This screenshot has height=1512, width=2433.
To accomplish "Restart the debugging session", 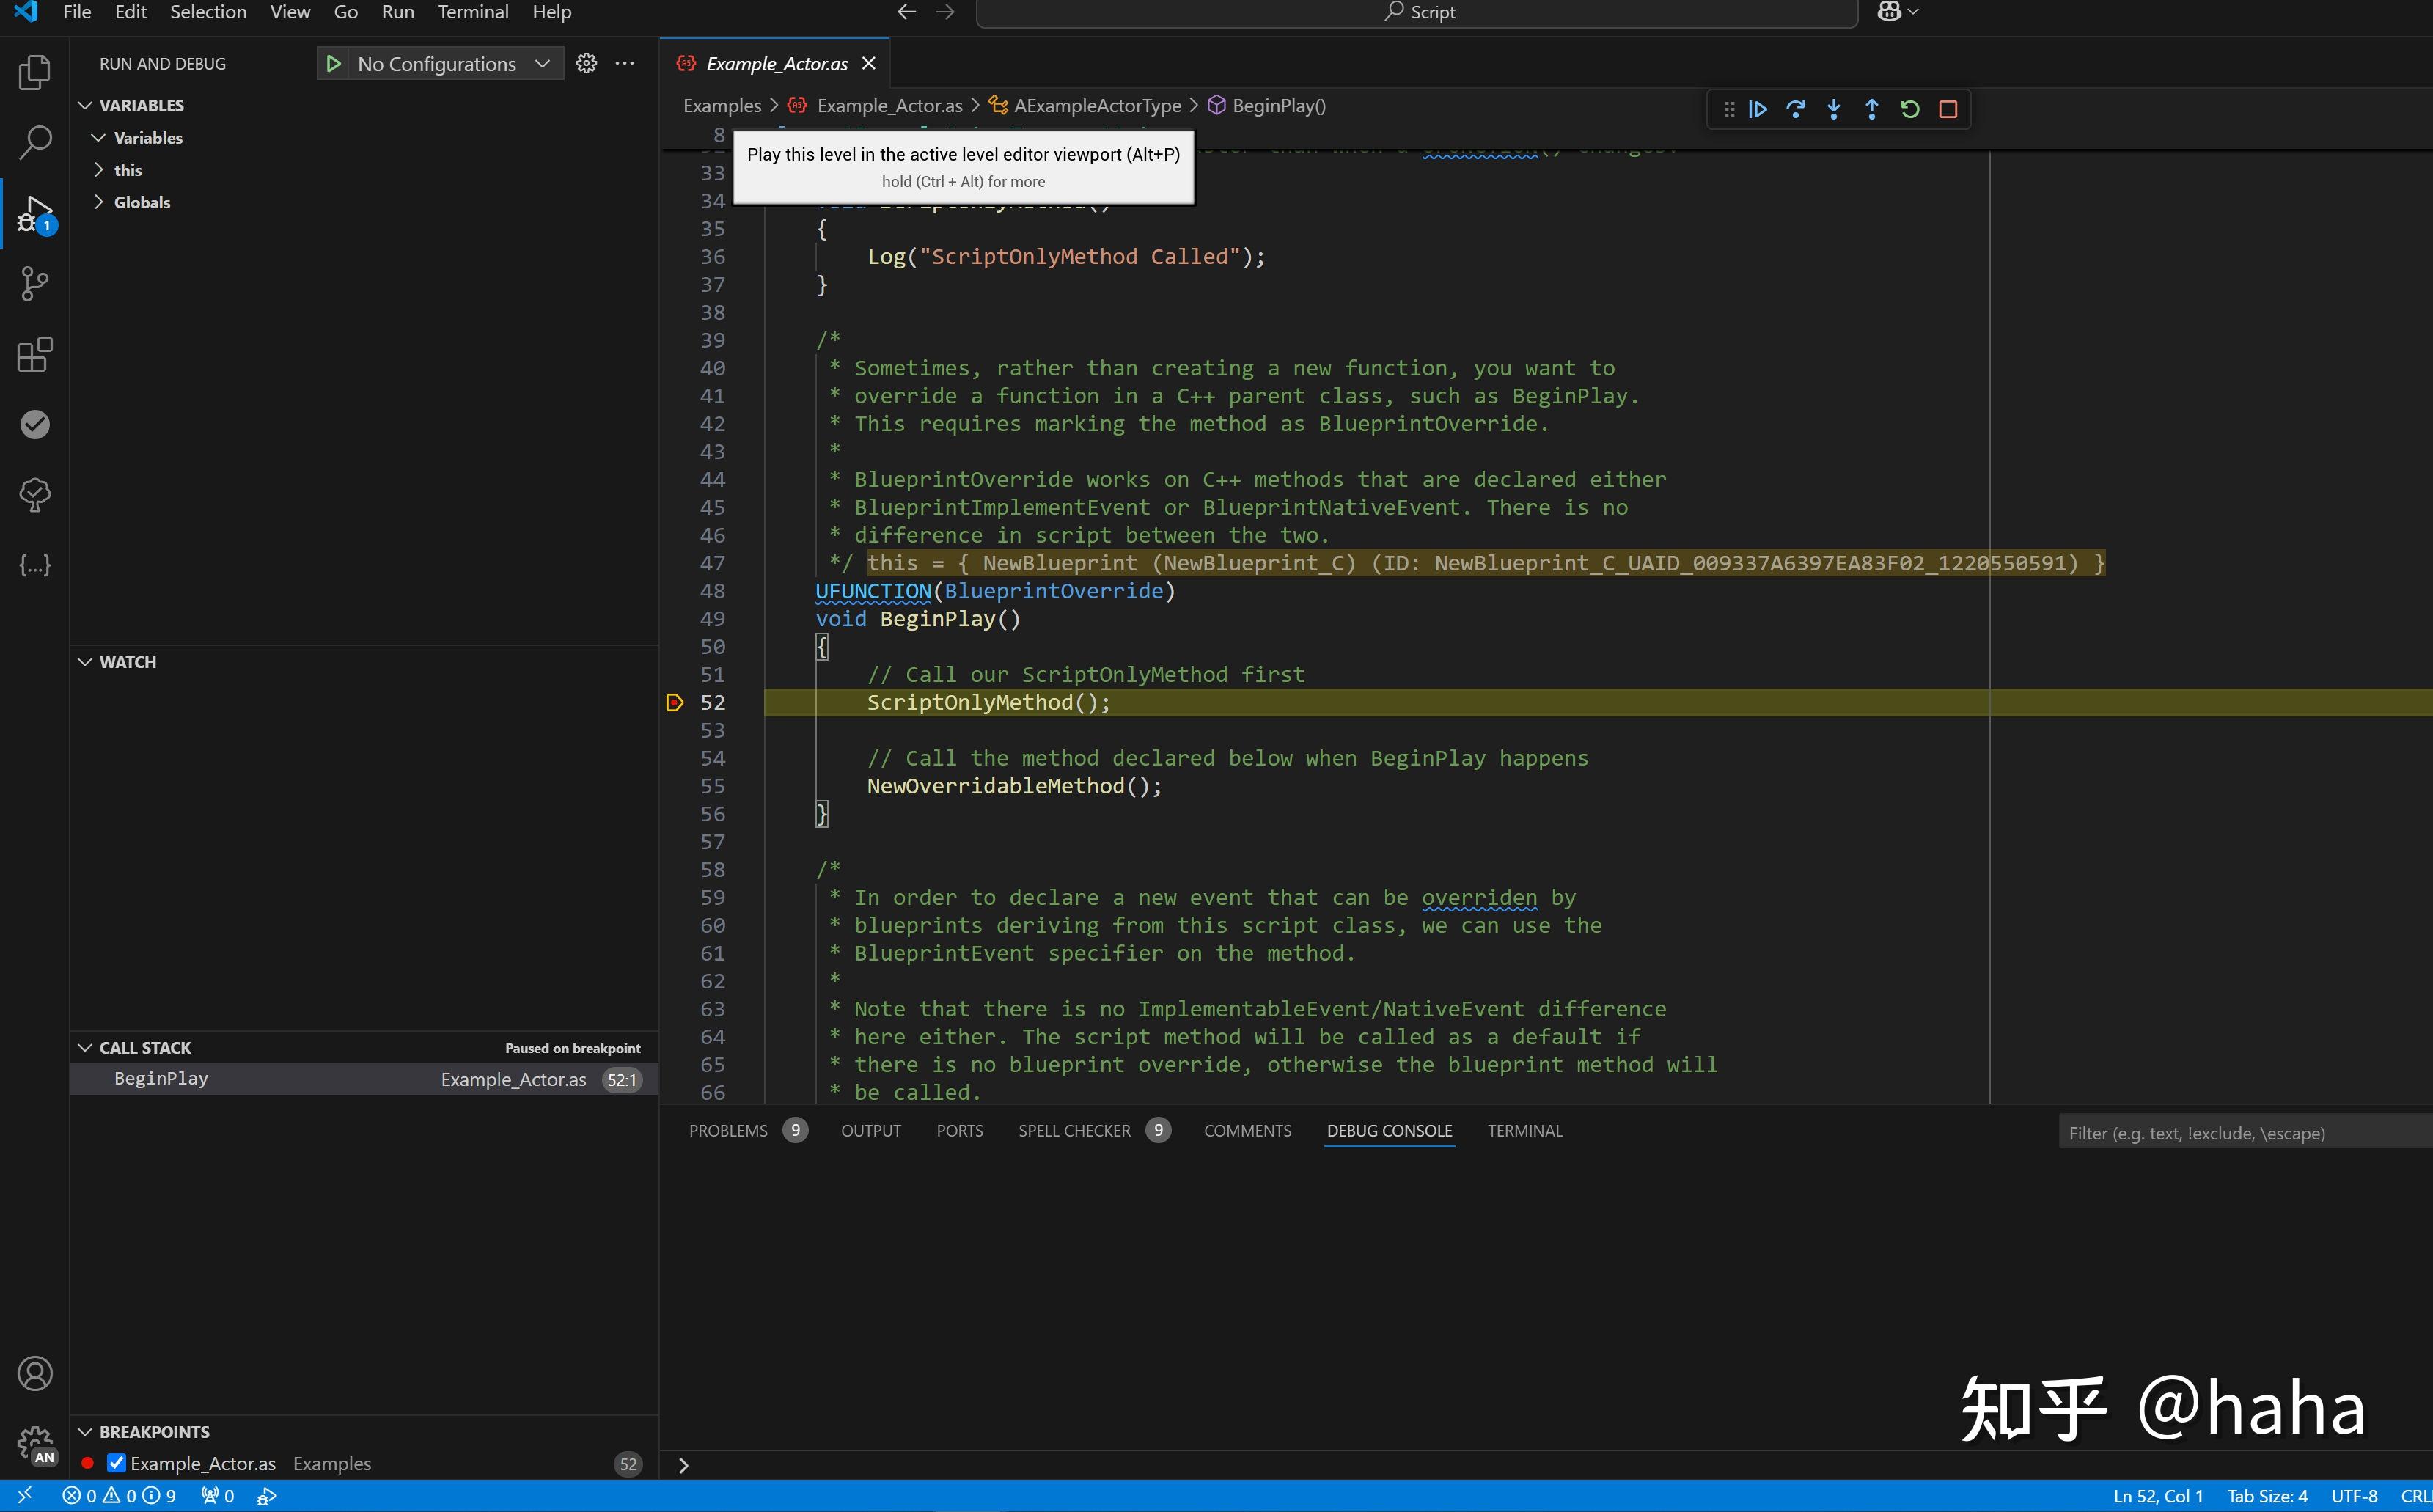I will 1909,109.
